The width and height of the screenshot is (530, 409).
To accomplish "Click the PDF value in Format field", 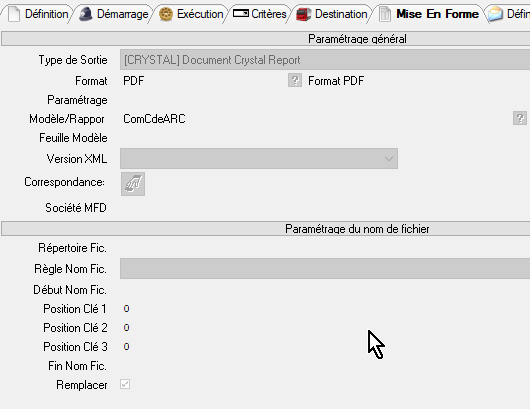I will pos(134,81).
